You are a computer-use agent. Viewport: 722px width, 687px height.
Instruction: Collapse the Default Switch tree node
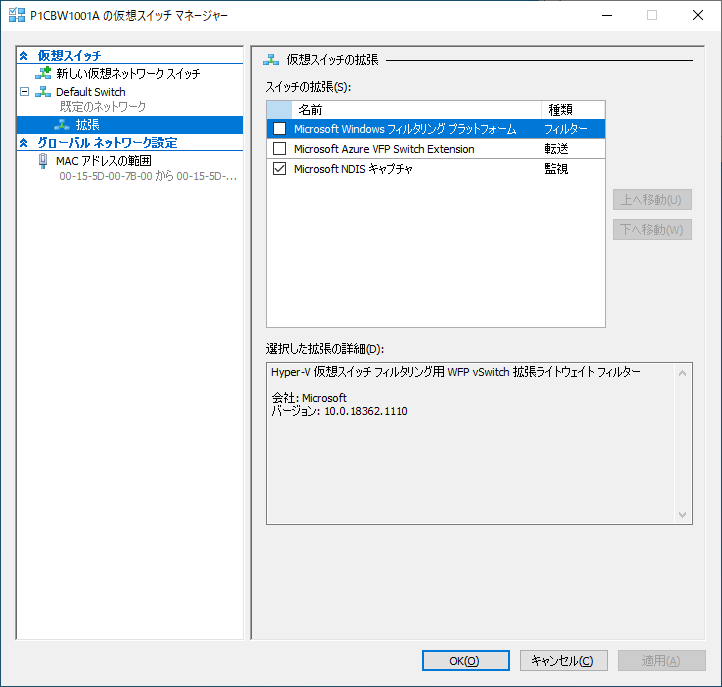click(24, 92)
